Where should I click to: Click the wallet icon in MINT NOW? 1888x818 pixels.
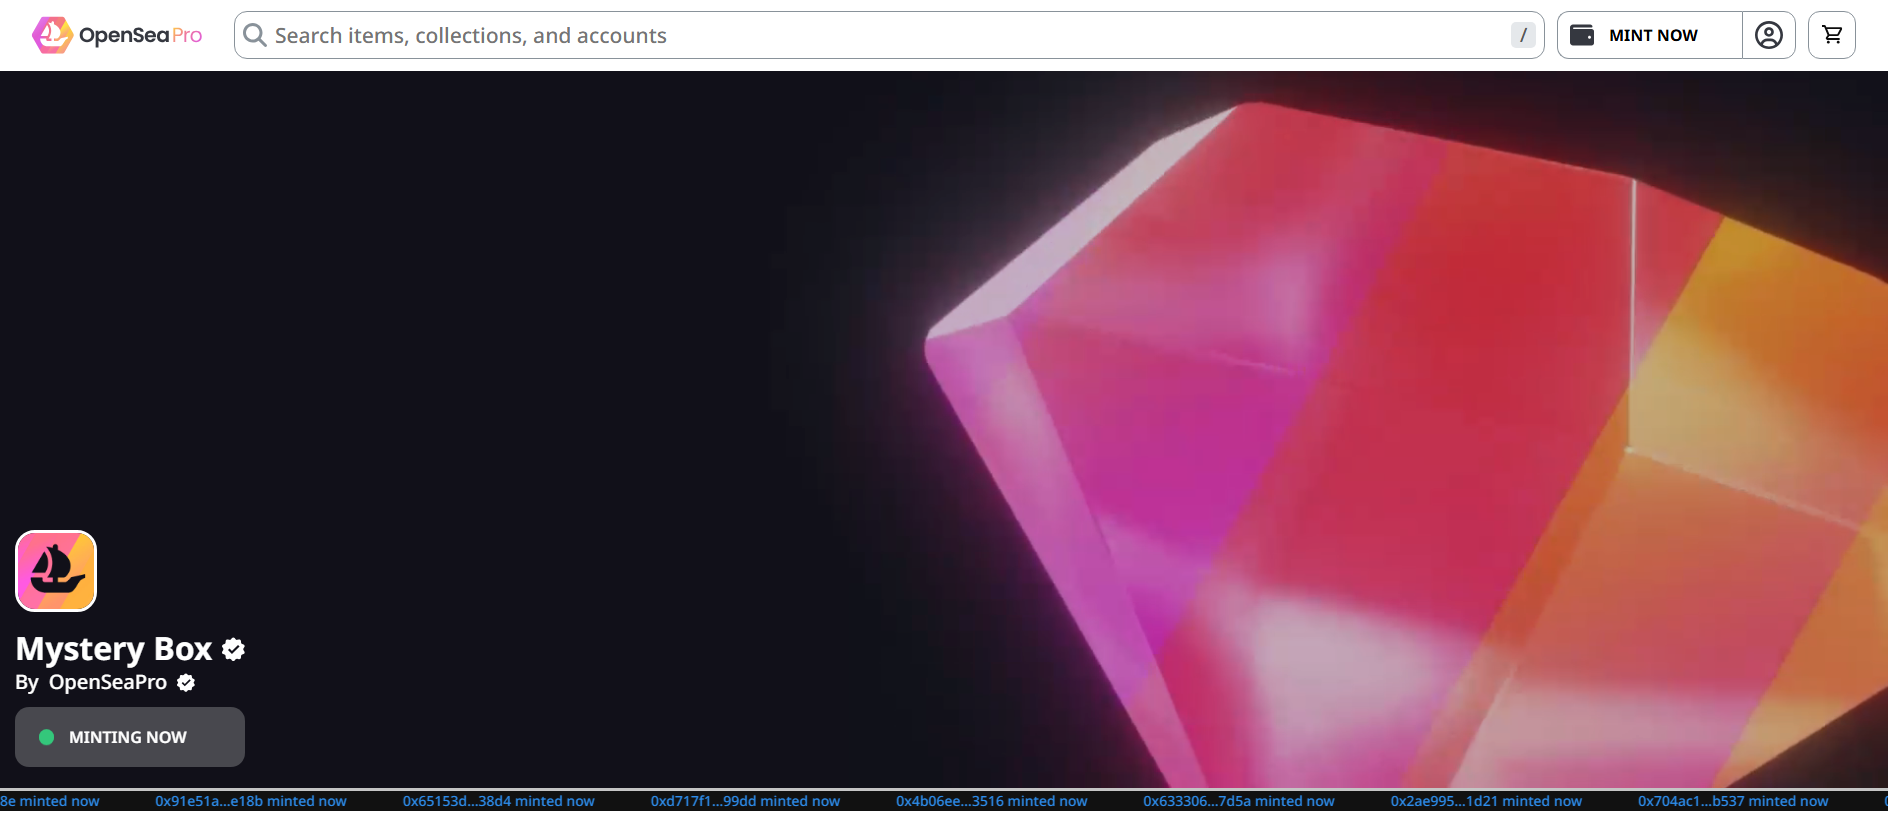click(1582, 35)
